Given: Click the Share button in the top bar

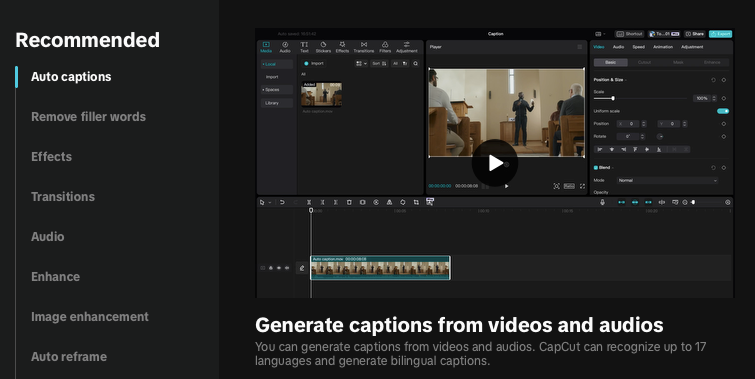Looking at the screenshot, I should click(695, 34).
